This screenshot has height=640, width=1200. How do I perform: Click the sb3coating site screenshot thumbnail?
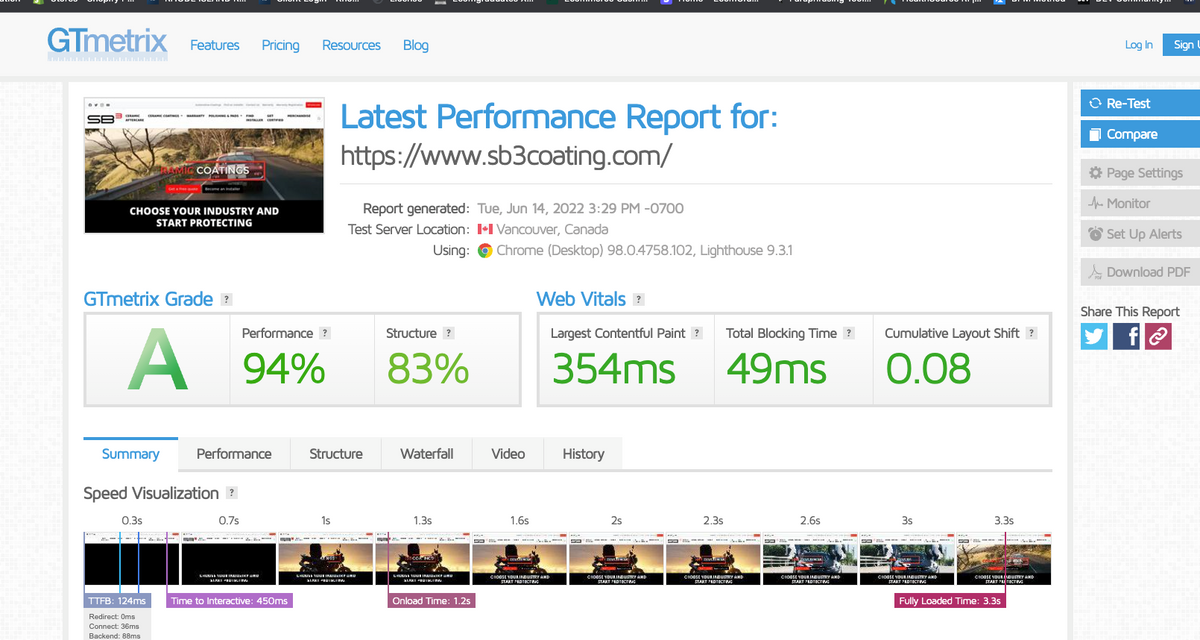204,165
